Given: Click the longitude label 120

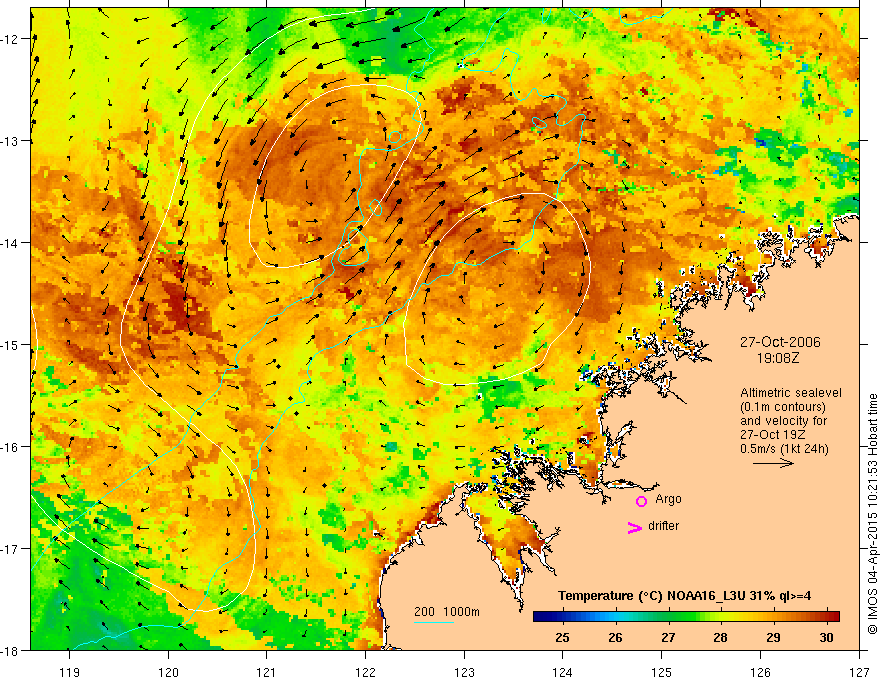Looking at the screenshot, I should click(168, 672).
